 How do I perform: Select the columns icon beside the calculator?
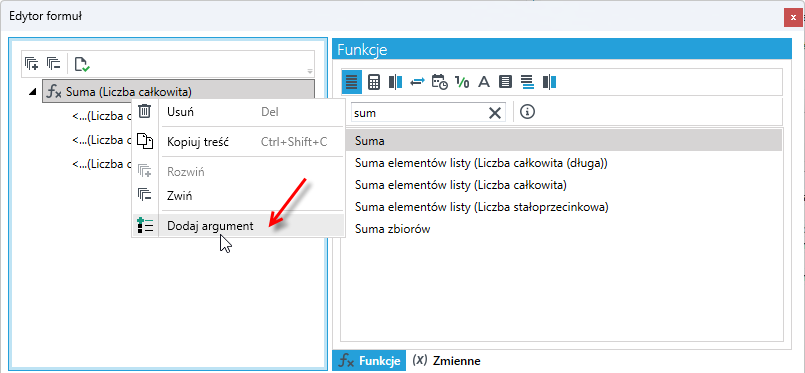(x=395, y=82)
